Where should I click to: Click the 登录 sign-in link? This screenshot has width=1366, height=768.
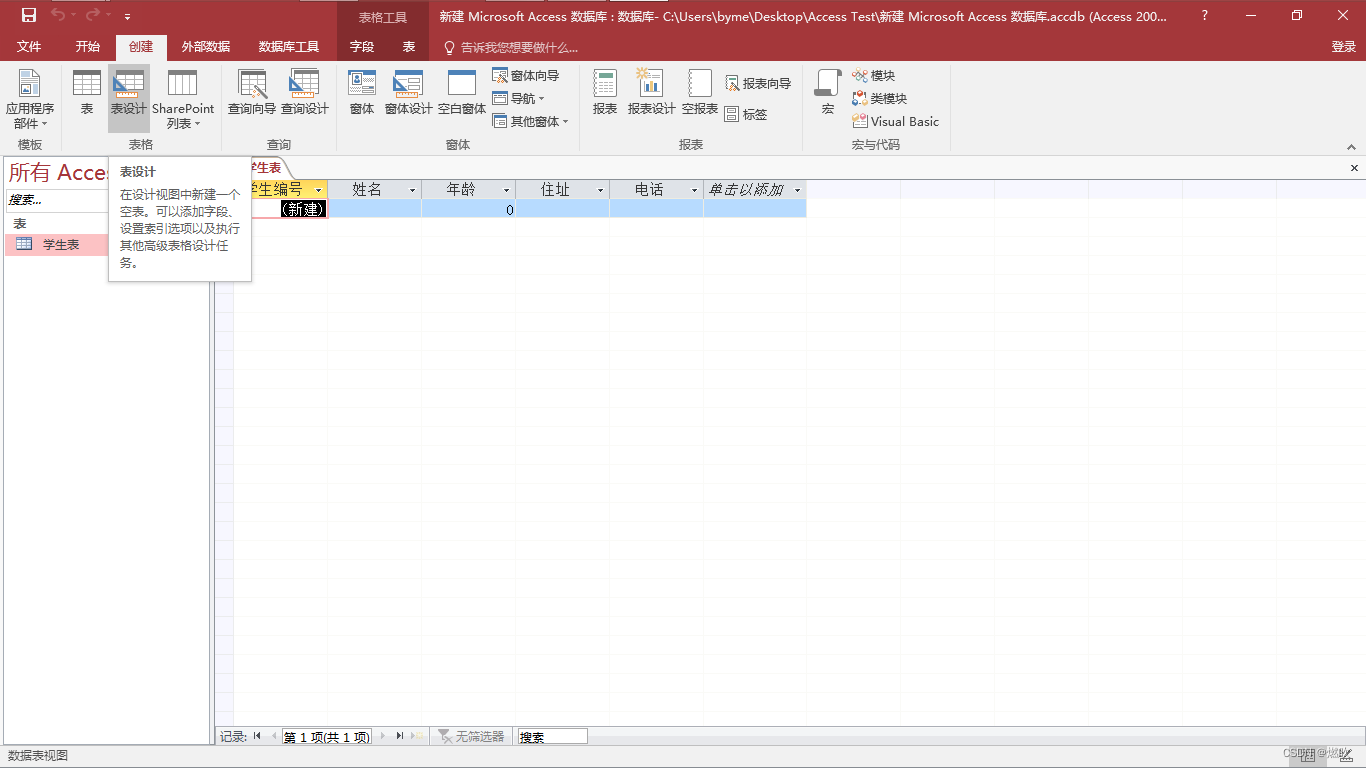click(1343, 47)
